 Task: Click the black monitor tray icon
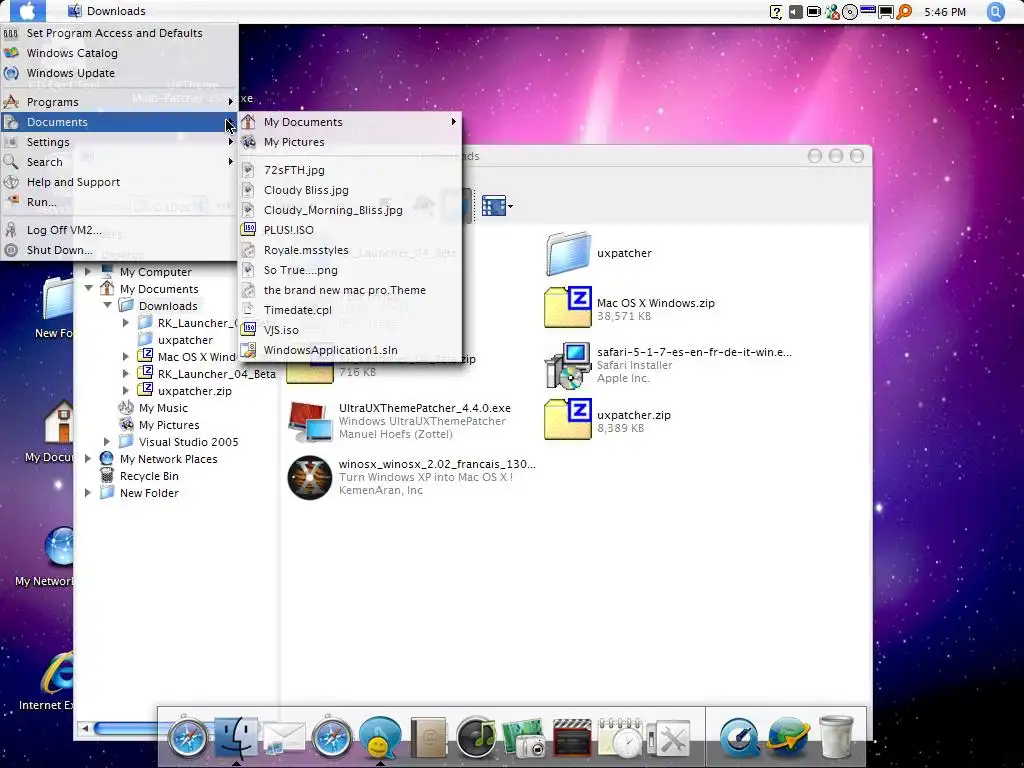pos(886,12)
